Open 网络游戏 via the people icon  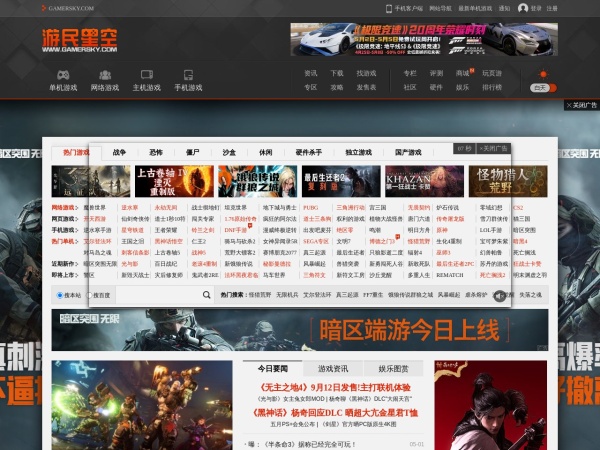click(105, 75)
